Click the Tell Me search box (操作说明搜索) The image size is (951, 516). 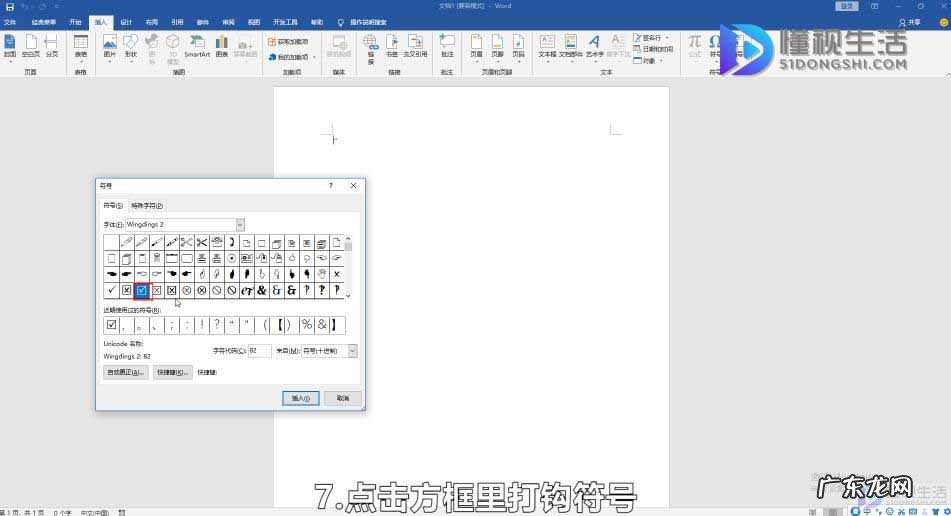pos(368,22)
